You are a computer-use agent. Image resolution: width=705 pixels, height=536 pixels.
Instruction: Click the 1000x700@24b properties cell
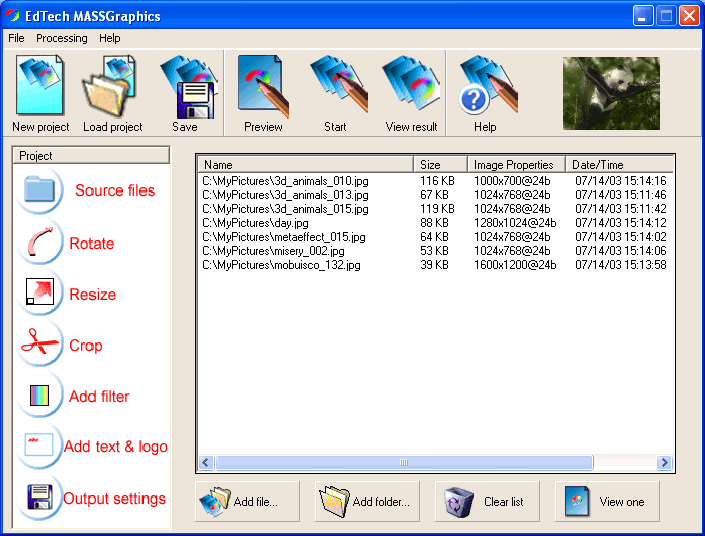(512, 181)
